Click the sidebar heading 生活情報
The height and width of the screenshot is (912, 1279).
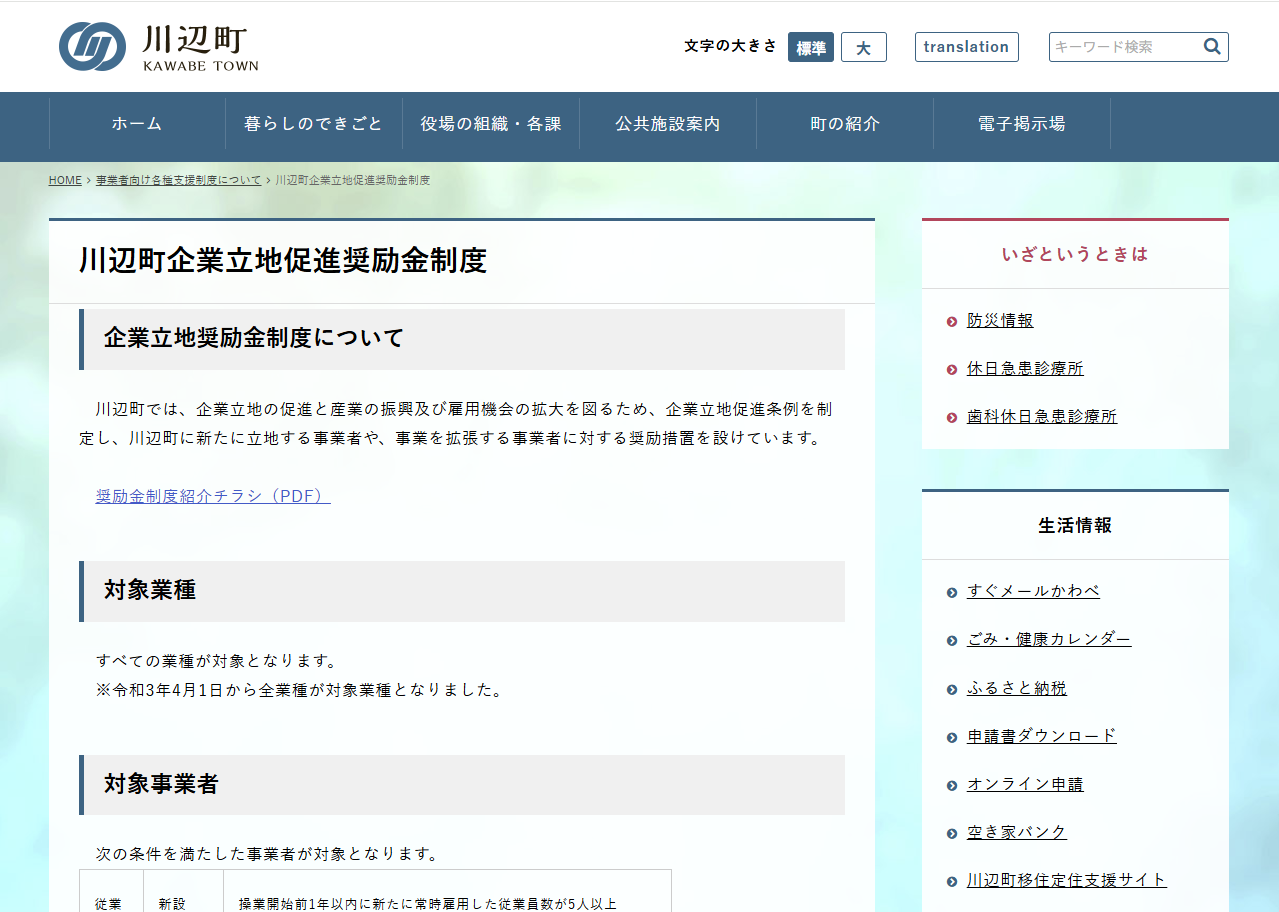[1075, 525]
